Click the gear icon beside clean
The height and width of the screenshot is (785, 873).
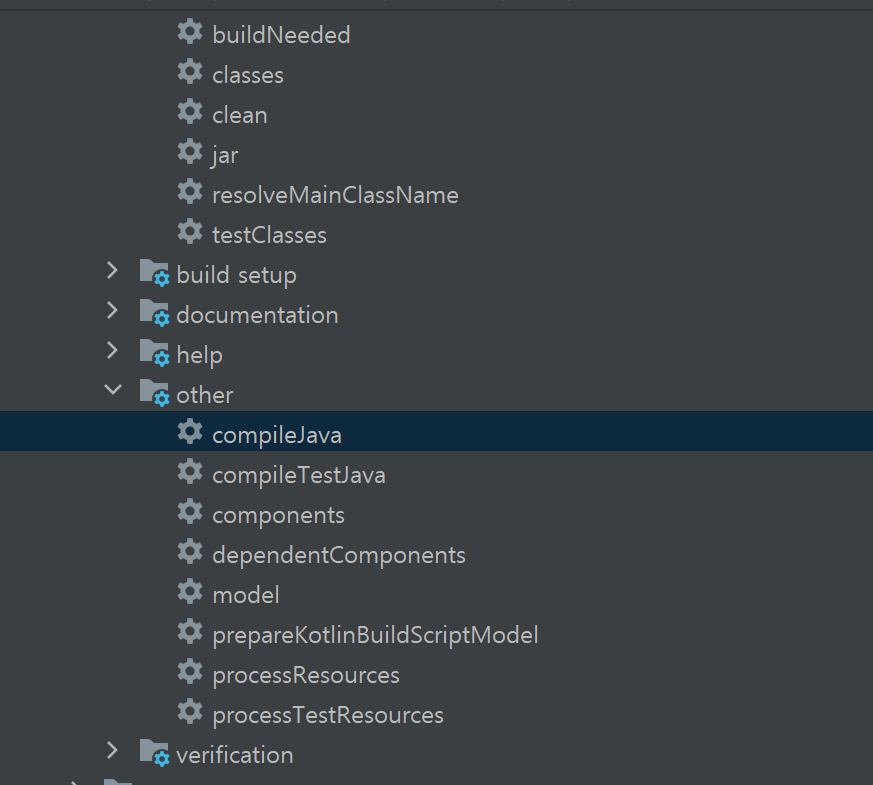tap(190, 112)
